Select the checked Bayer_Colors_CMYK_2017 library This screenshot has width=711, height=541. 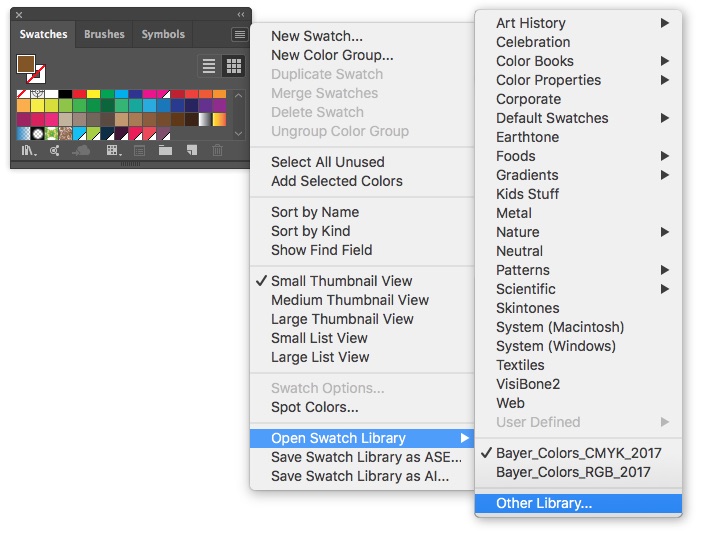(x=578, y=453)
